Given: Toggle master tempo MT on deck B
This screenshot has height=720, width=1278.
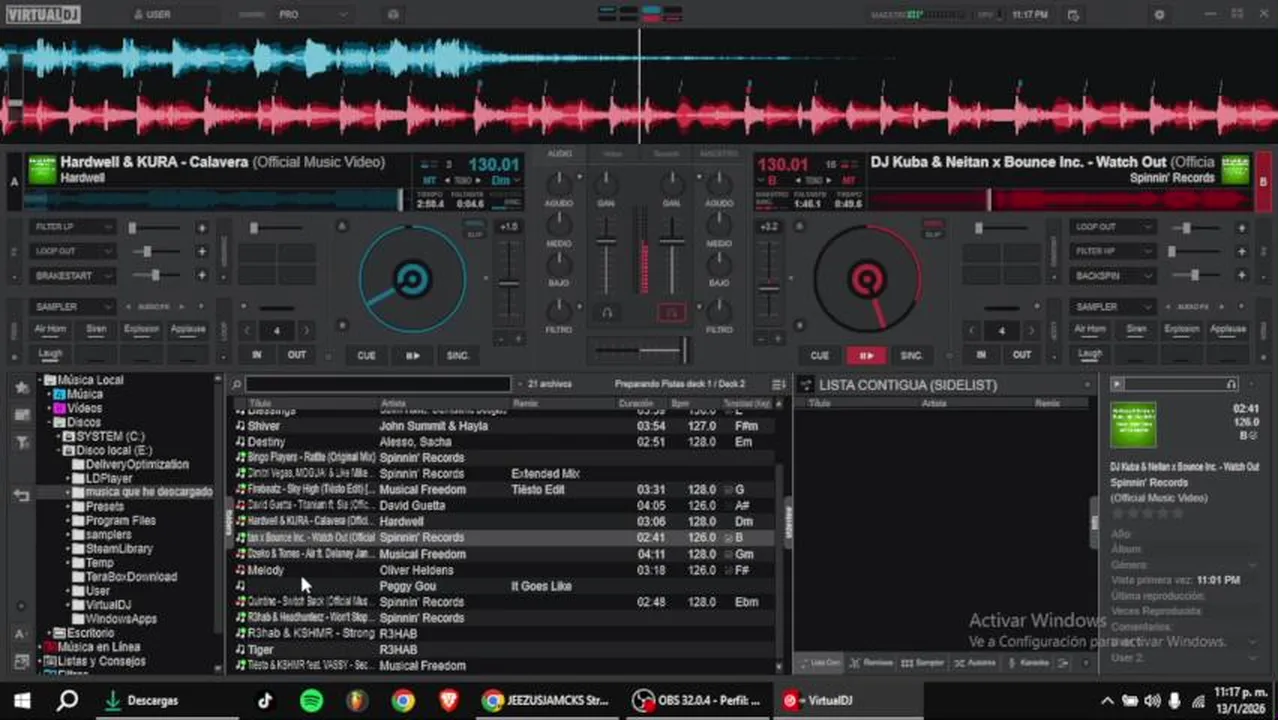Looking at the screenshot, I should (x=849, y=181).
